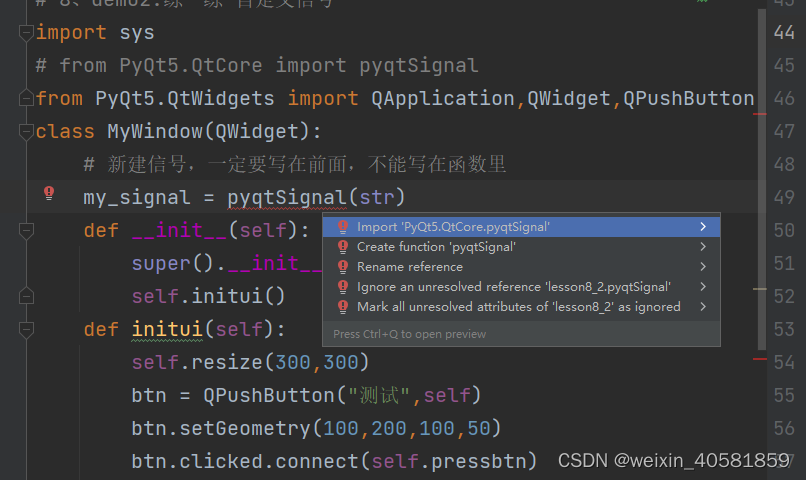Fold the initui method definition

[x=26, y=329]
